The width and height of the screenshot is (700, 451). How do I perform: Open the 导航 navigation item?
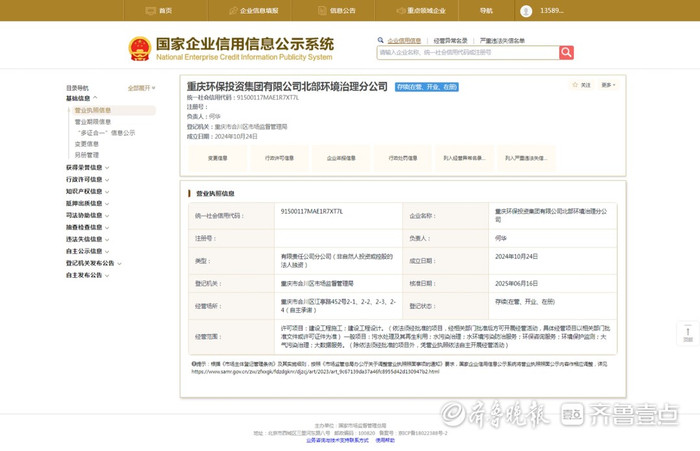click(486, 11)
